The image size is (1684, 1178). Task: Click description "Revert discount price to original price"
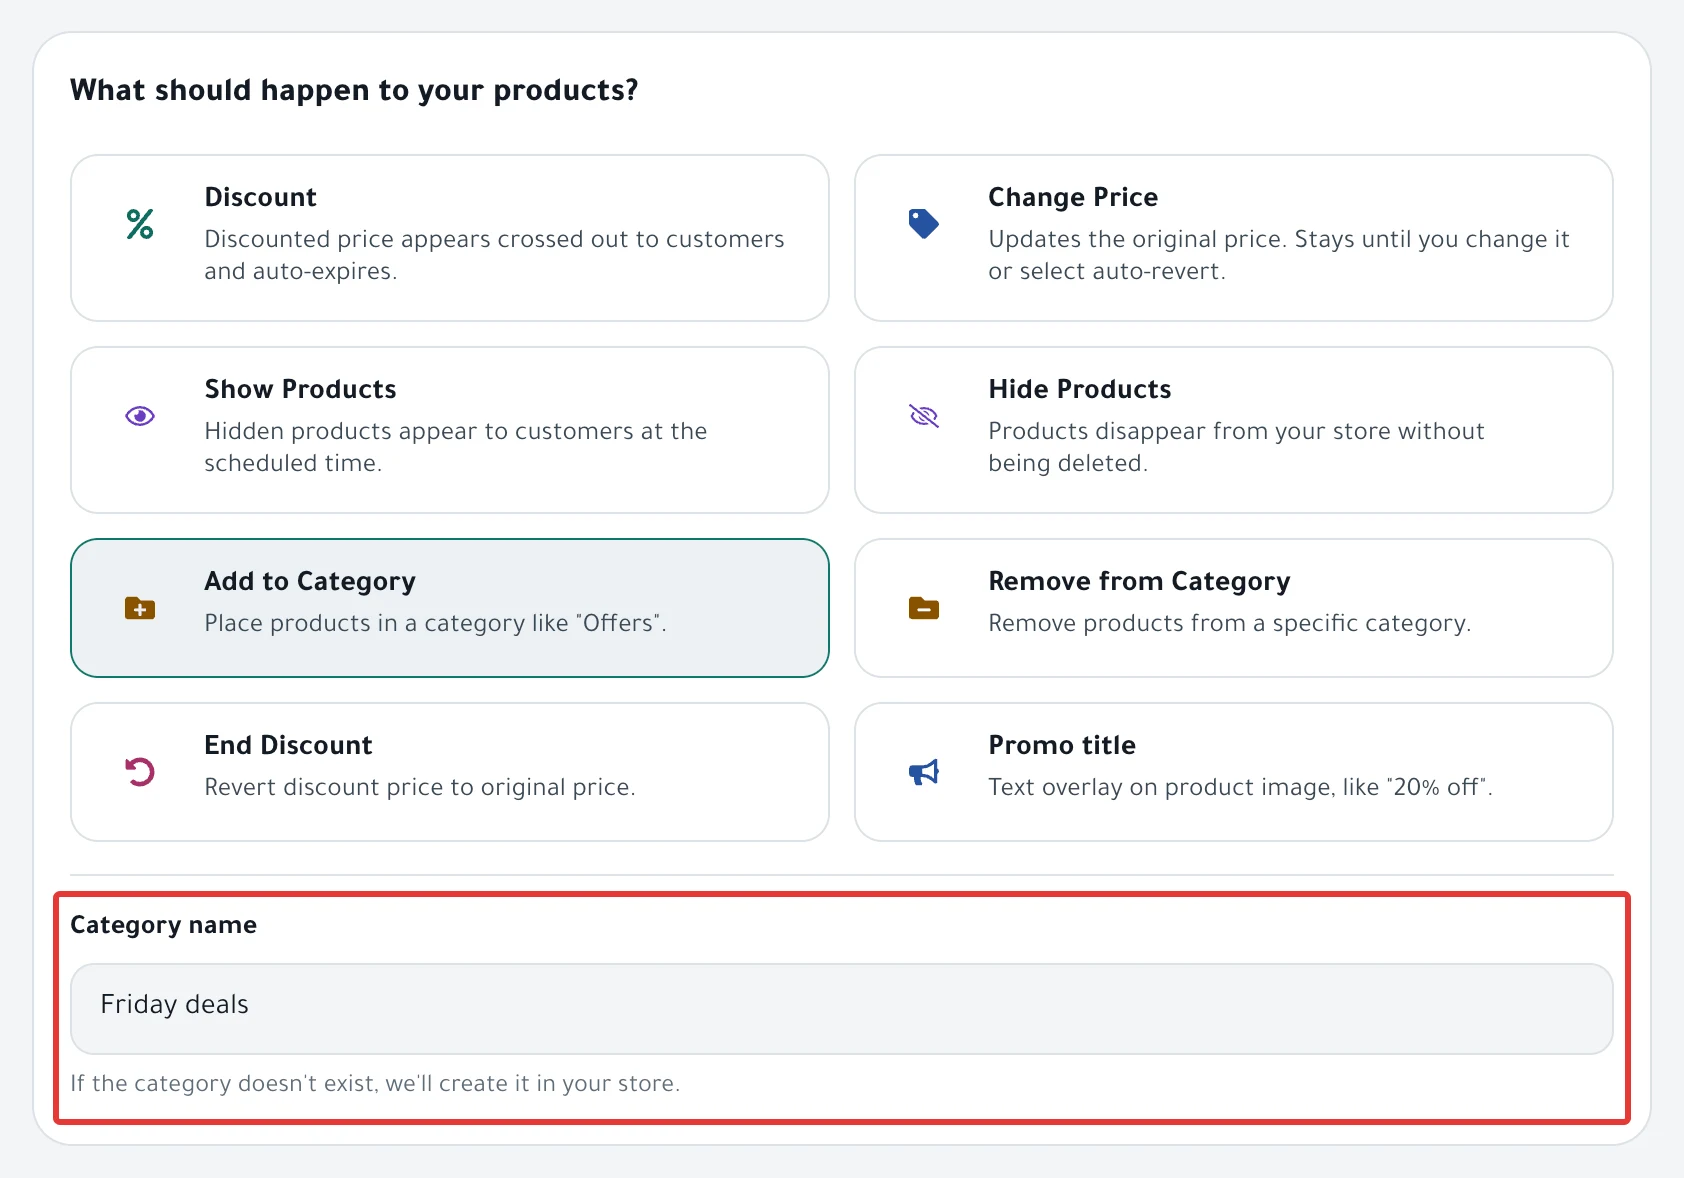[x=420, y=787]
